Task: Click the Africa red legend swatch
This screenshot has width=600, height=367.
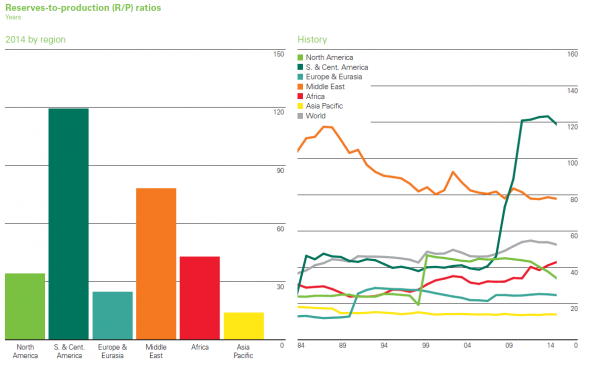Action: pos(300,96)
